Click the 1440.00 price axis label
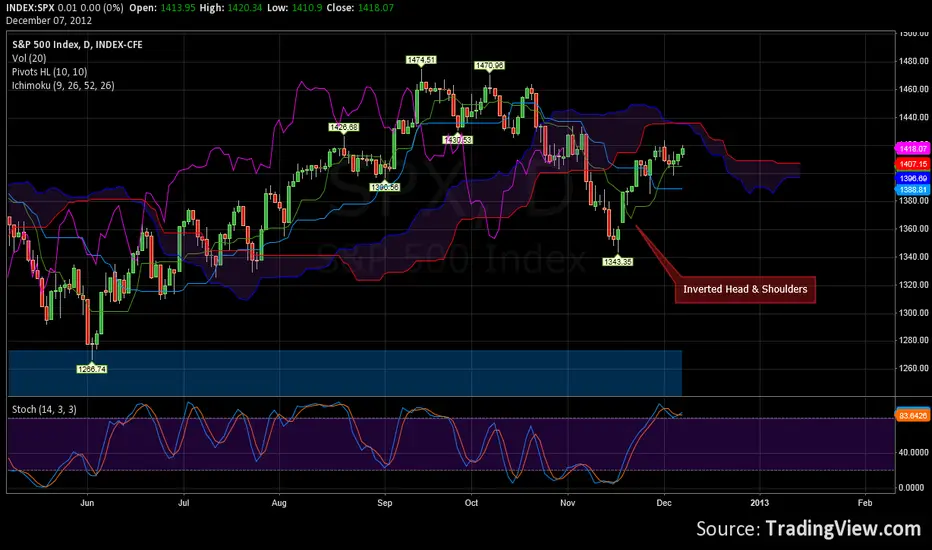This screenshot has height=550, width=932. [914, 117]
